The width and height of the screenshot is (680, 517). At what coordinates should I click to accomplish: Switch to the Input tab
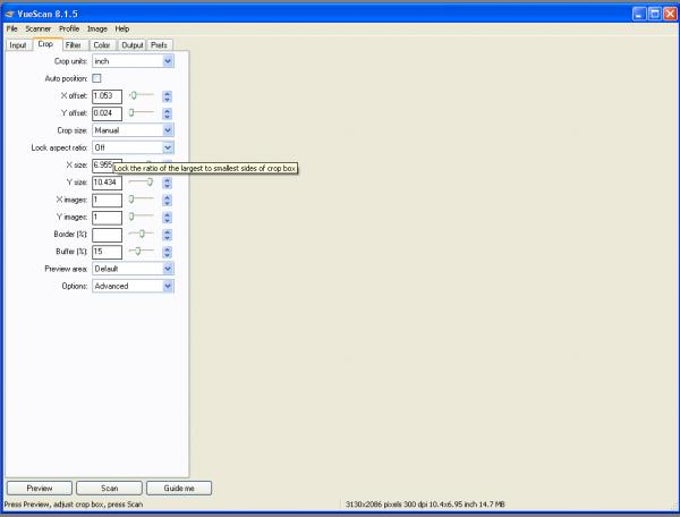18,45
